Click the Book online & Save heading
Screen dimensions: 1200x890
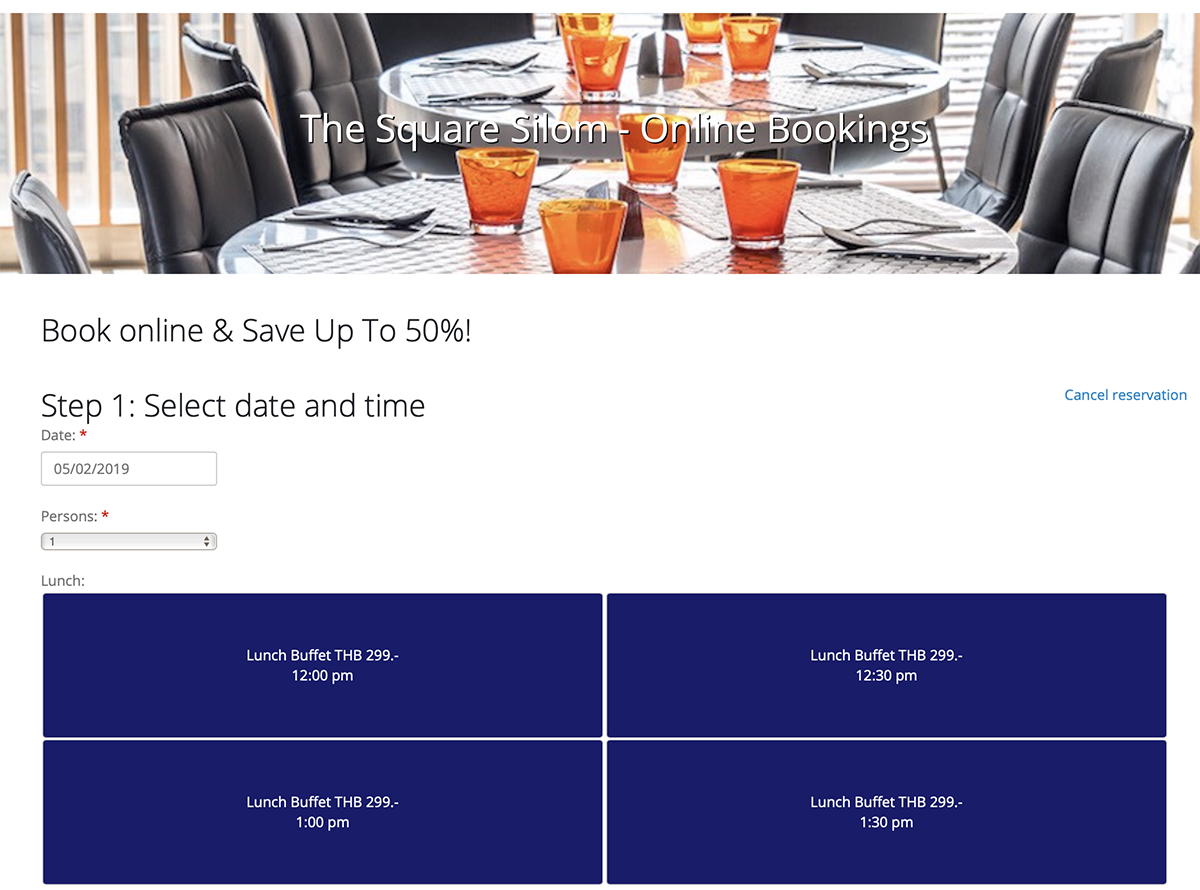tap(256, 331)
